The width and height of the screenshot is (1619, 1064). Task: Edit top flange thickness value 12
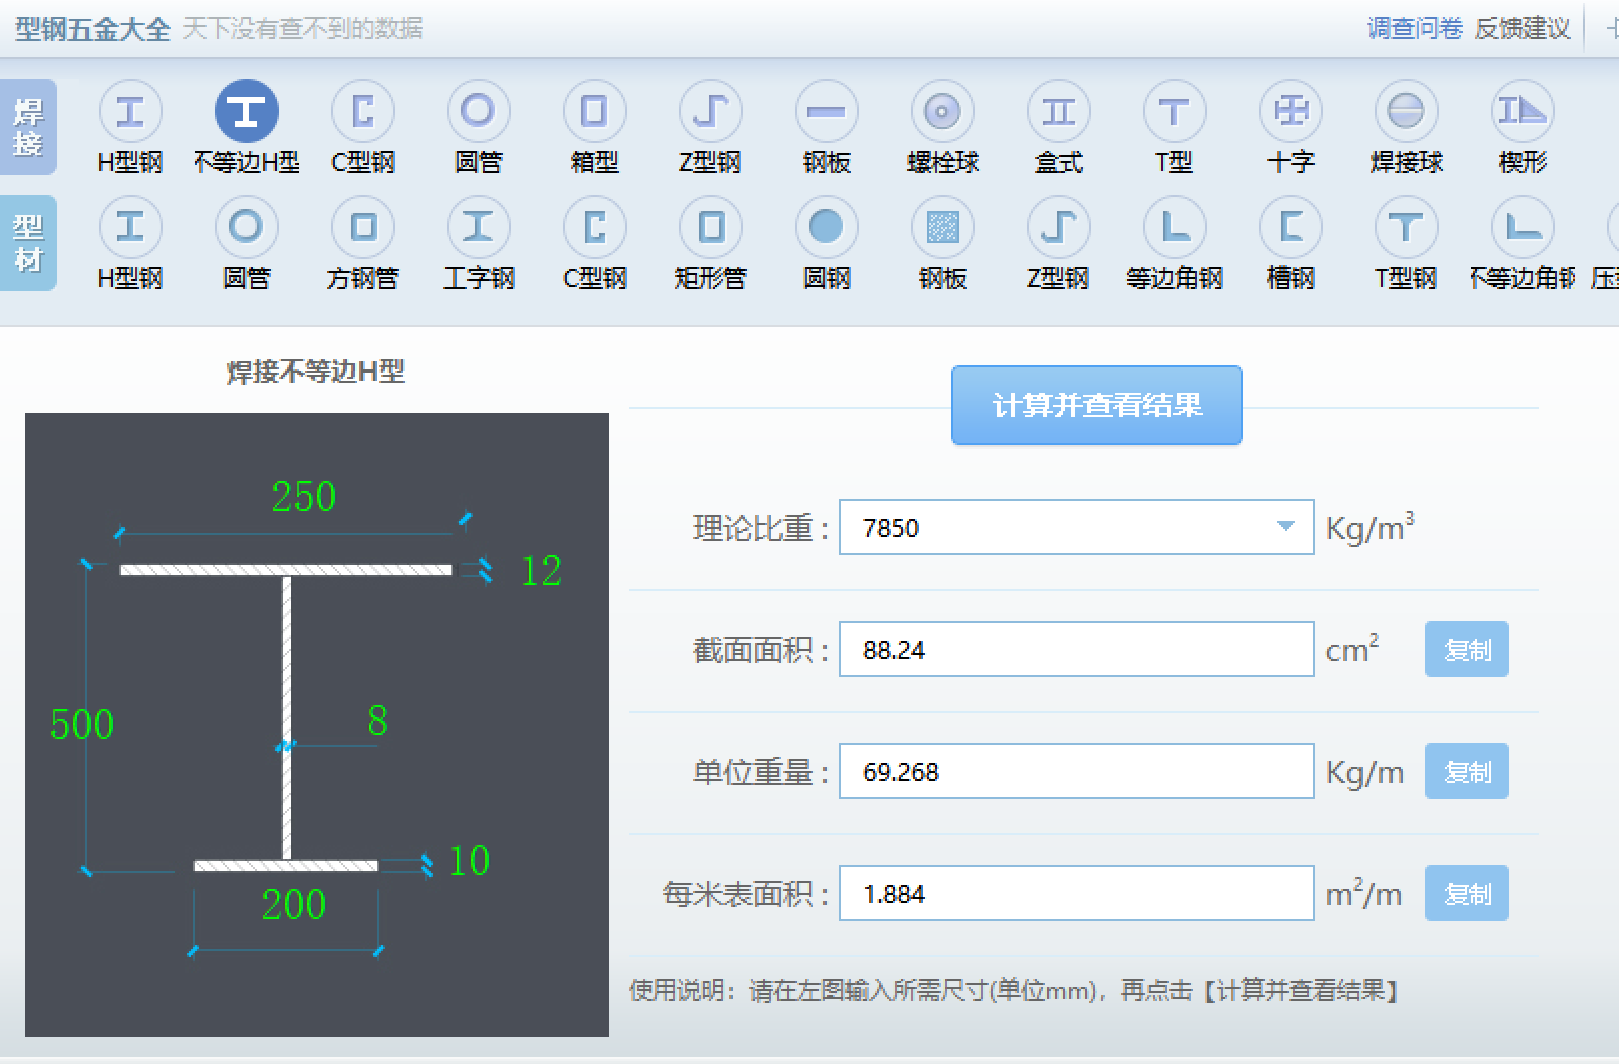pos(541,571)
